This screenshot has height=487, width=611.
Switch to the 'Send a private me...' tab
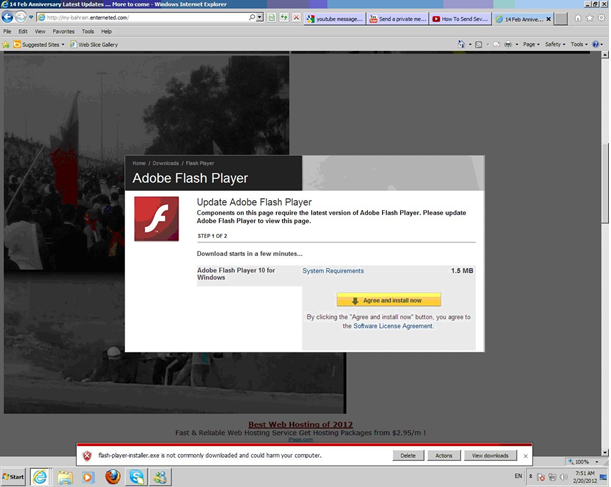[x=398, y=19]
